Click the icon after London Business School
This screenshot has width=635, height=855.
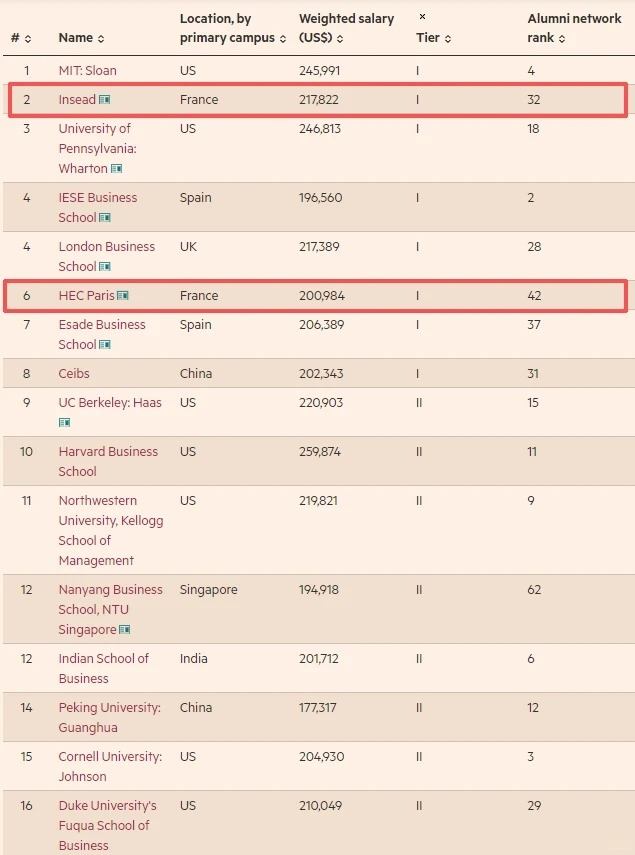(x=105, y=267)
